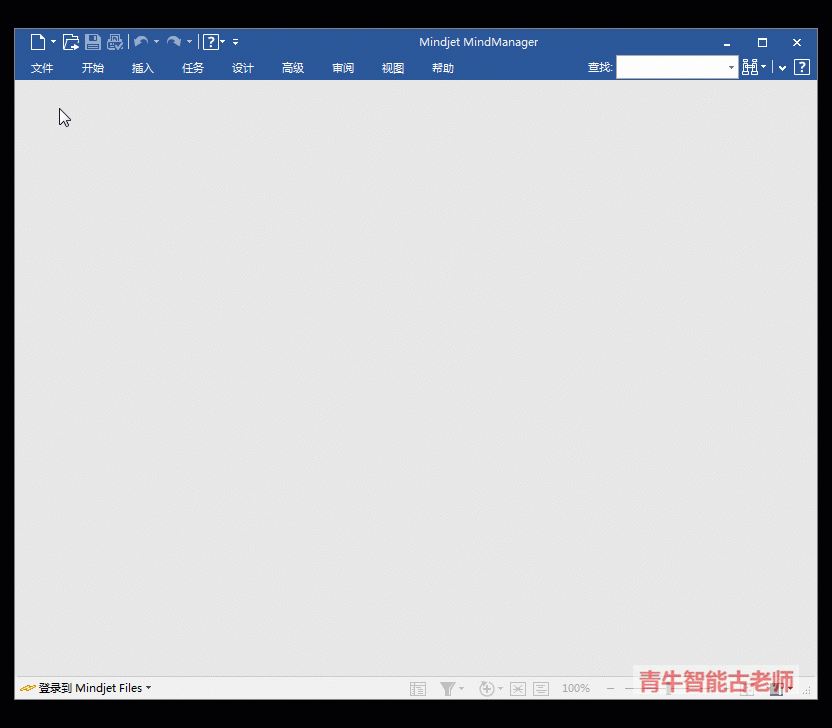Click 登录到 Mindjet Files in status bar
Viewport: 832px width, 728px height.
[90, 688]
